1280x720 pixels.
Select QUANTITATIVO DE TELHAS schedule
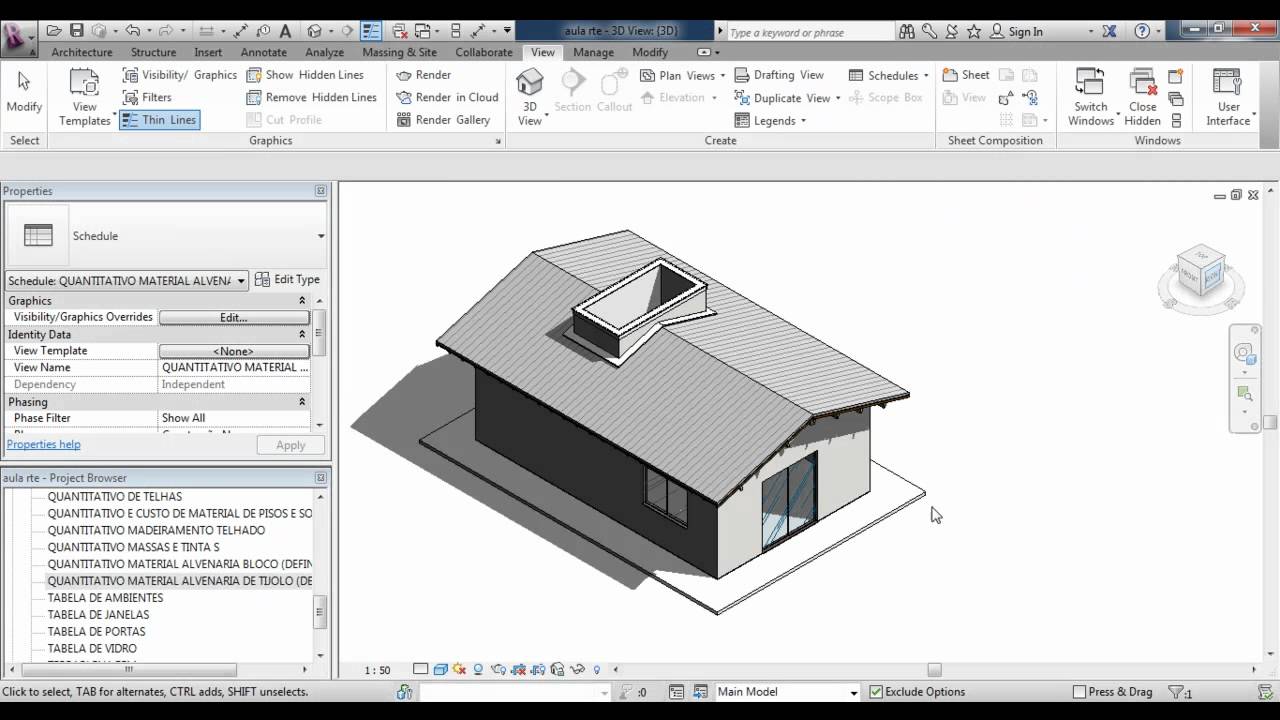pyautogui.click(x=115, y=497)
